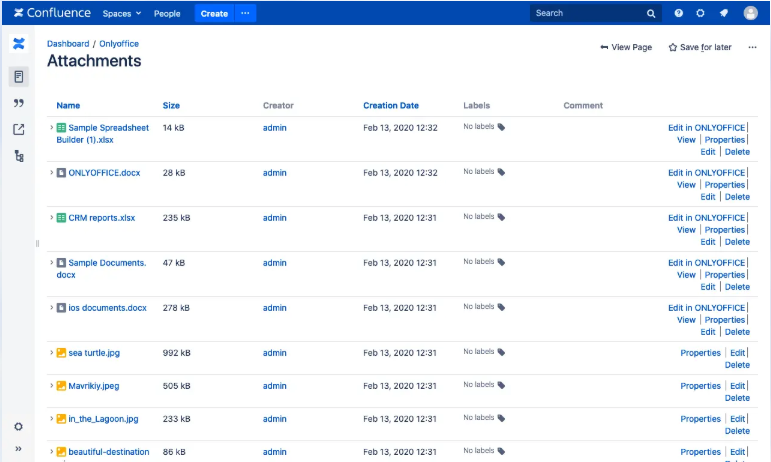Expand the in_the_Lagoon.jpg row
Screen dimensions: 771x462
tap(51, 418)
